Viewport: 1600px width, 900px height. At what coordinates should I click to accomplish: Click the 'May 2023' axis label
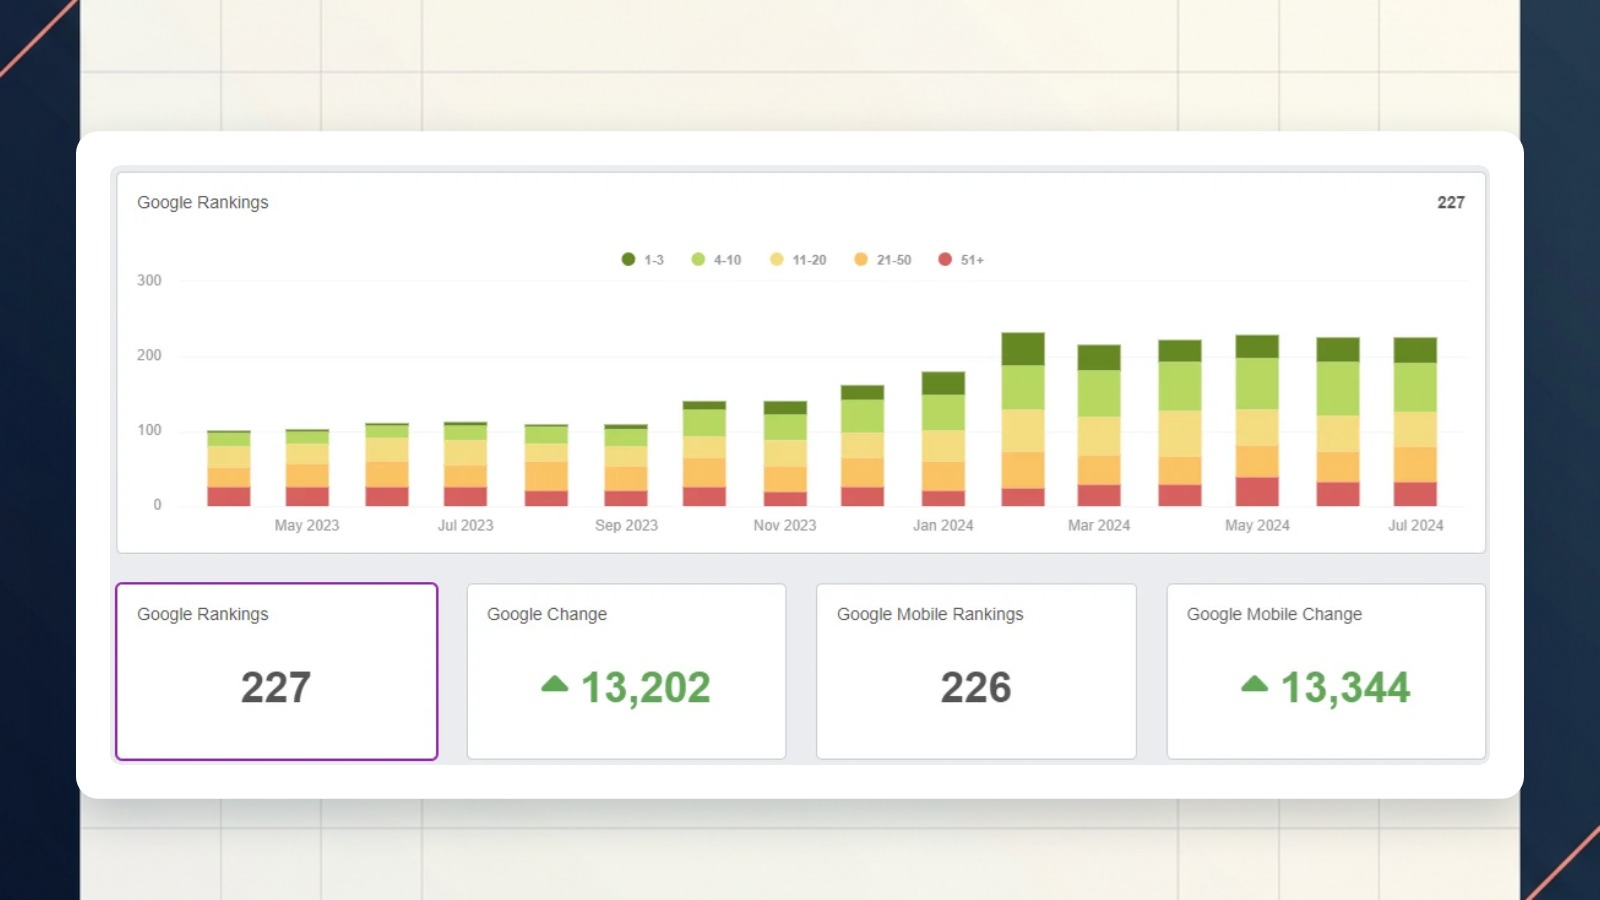tap(307, 525)
